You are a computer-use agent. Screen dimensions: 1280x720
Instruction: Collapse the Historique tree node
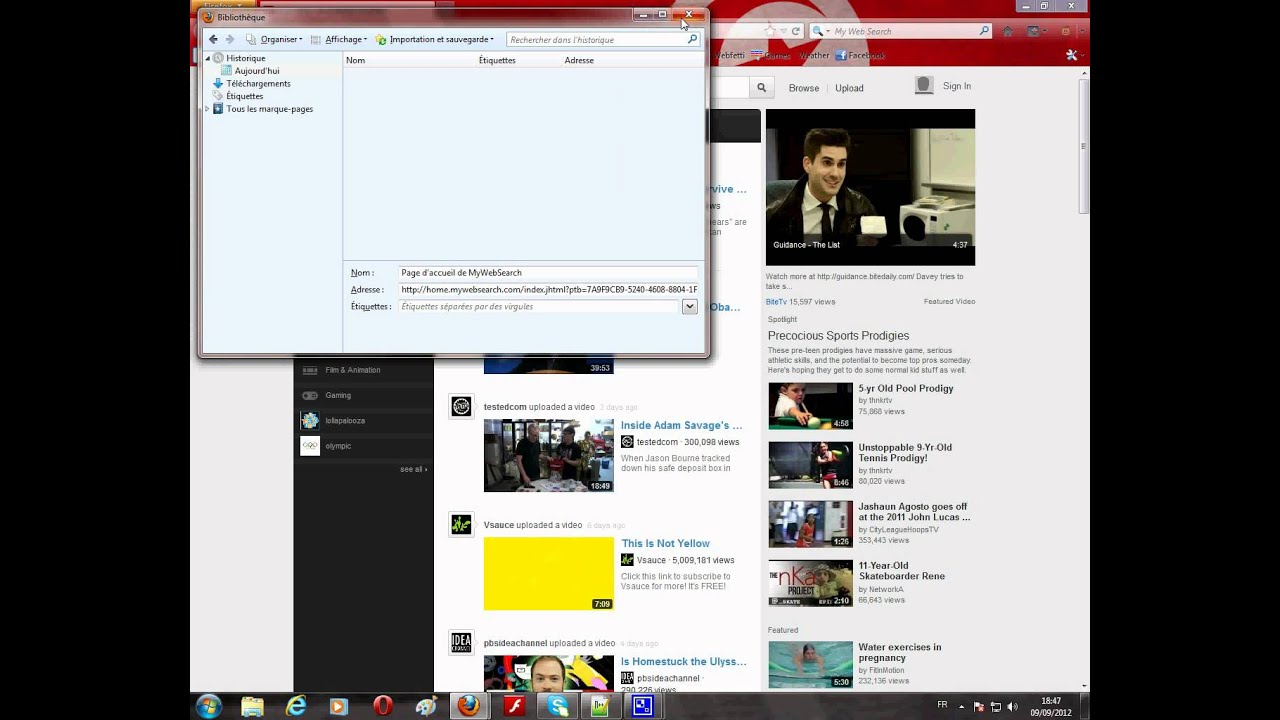point(208,58)
